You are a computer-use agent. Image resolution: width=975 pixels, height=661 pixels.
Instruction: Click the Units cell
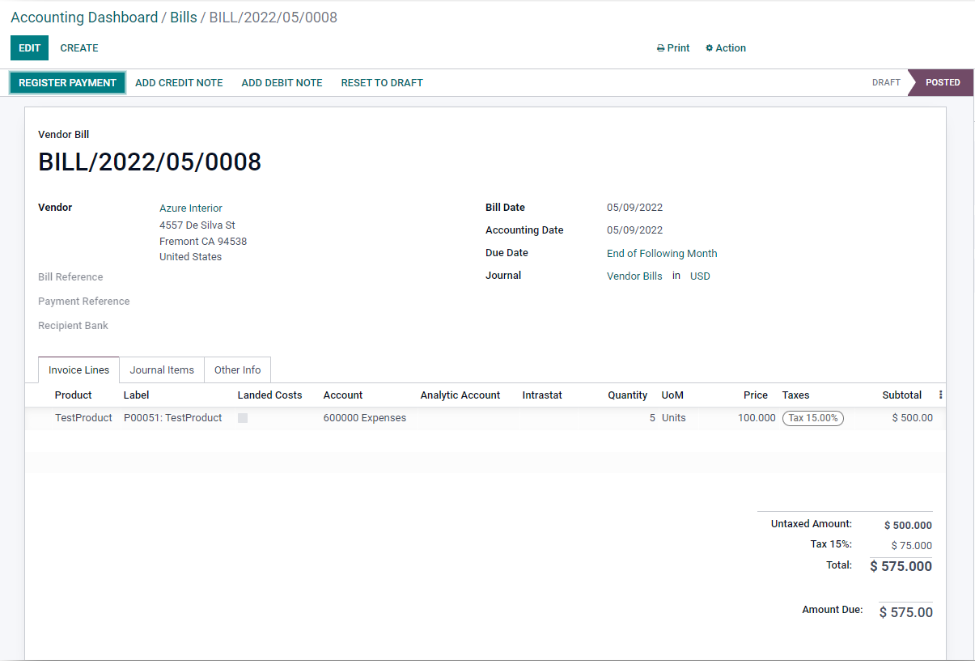[673, 418]
